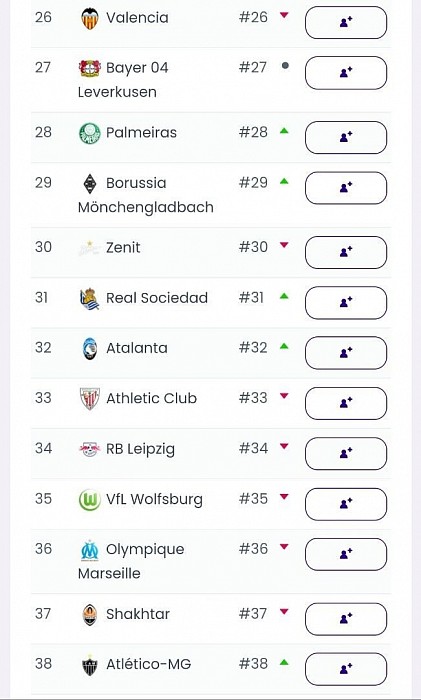This screenshot has height=700, width=421.
Task: Click the Shakhtar orange crest icon
Action: click(x=90, y=615)
